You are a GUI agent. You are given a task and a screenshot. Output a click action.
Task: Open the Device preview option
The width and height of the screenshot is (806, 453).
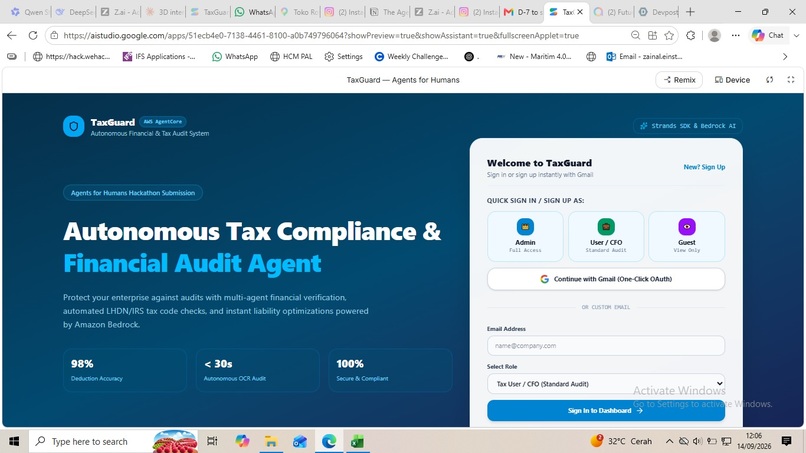click(x=732, y=80)
